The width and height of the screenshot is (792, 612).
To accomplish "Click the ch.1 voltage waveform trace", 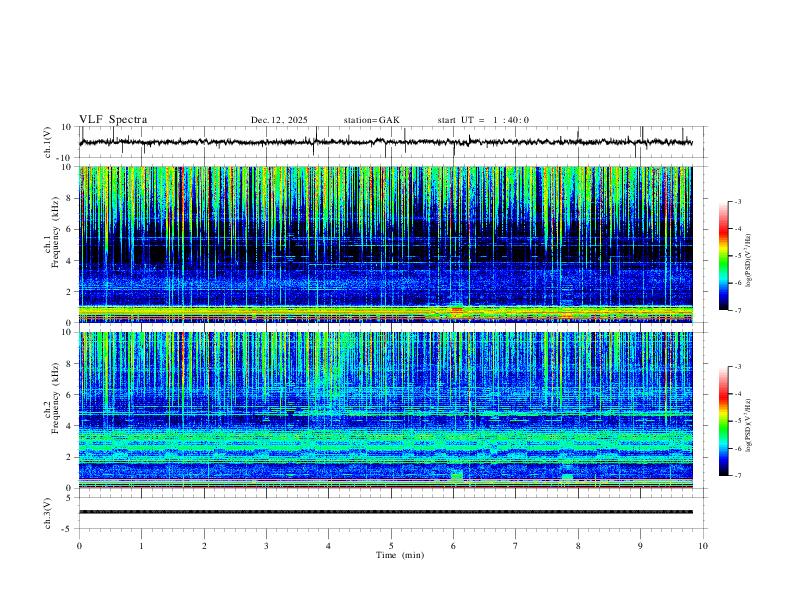I will click(x=385, y=142).
